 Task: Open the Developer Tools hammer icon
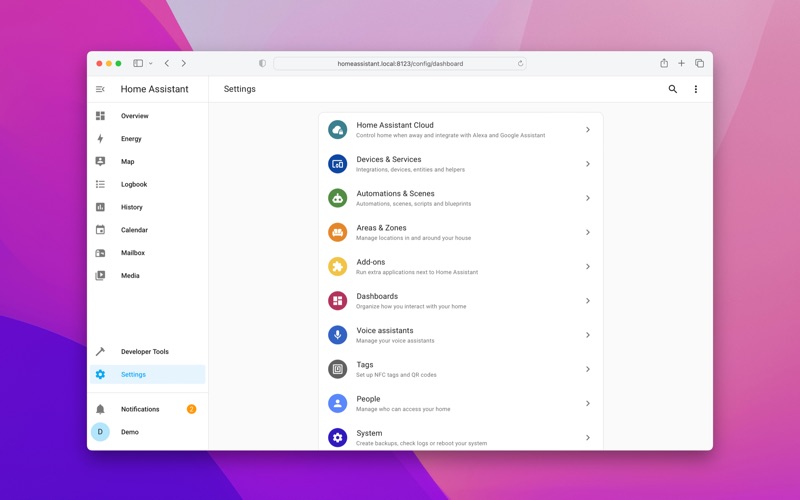(x=101, y=352)
